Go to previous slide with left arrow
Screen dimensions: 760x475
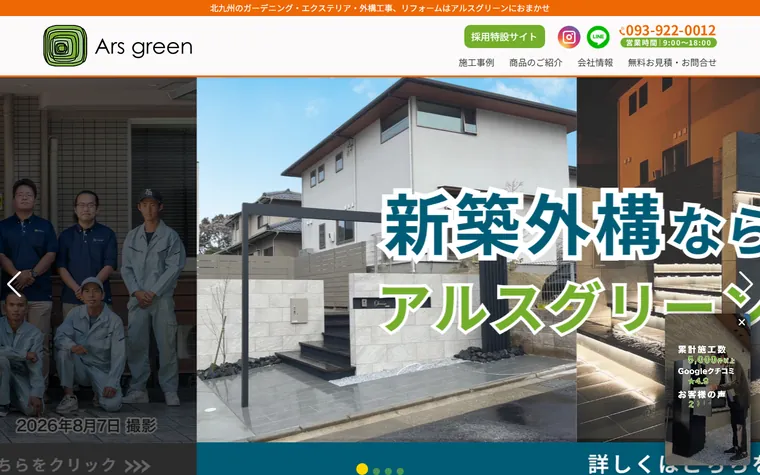point(14,284)
